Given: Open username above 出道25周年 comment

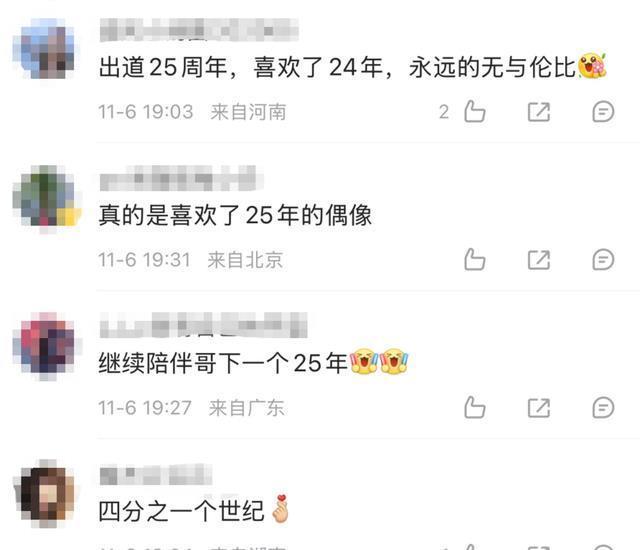Looking at the screenshot, I should pyautogui.click(x=199, y=30).
